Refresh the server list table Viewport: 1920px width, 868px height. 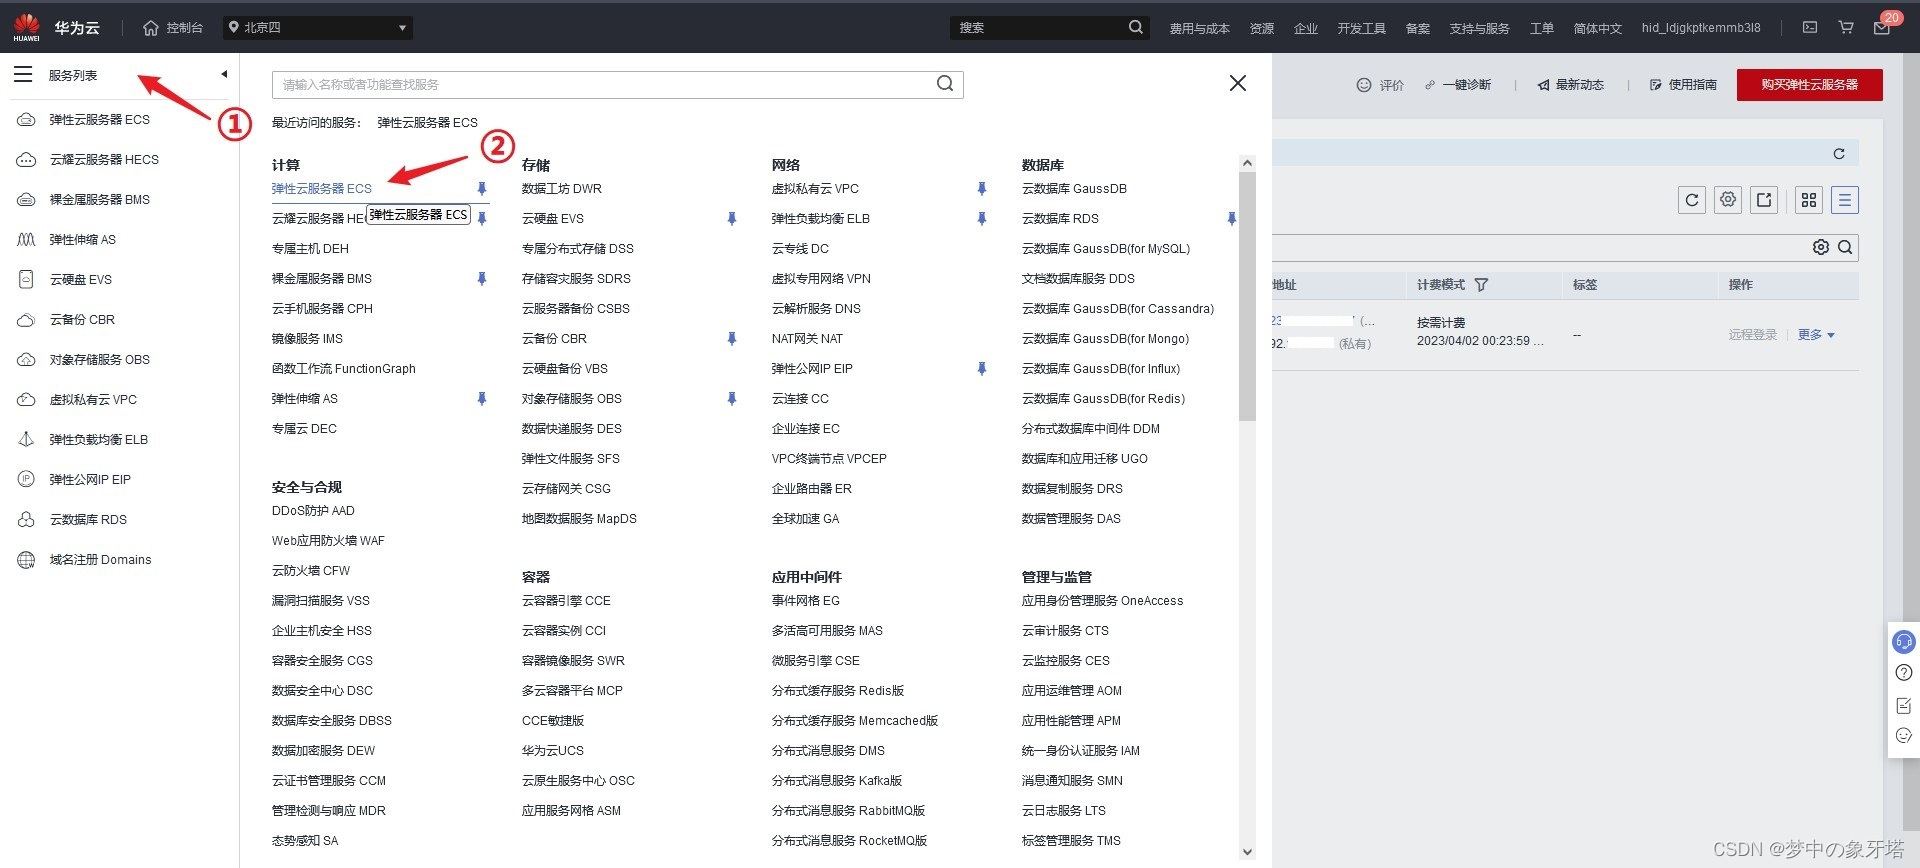tap(1692, 200)
